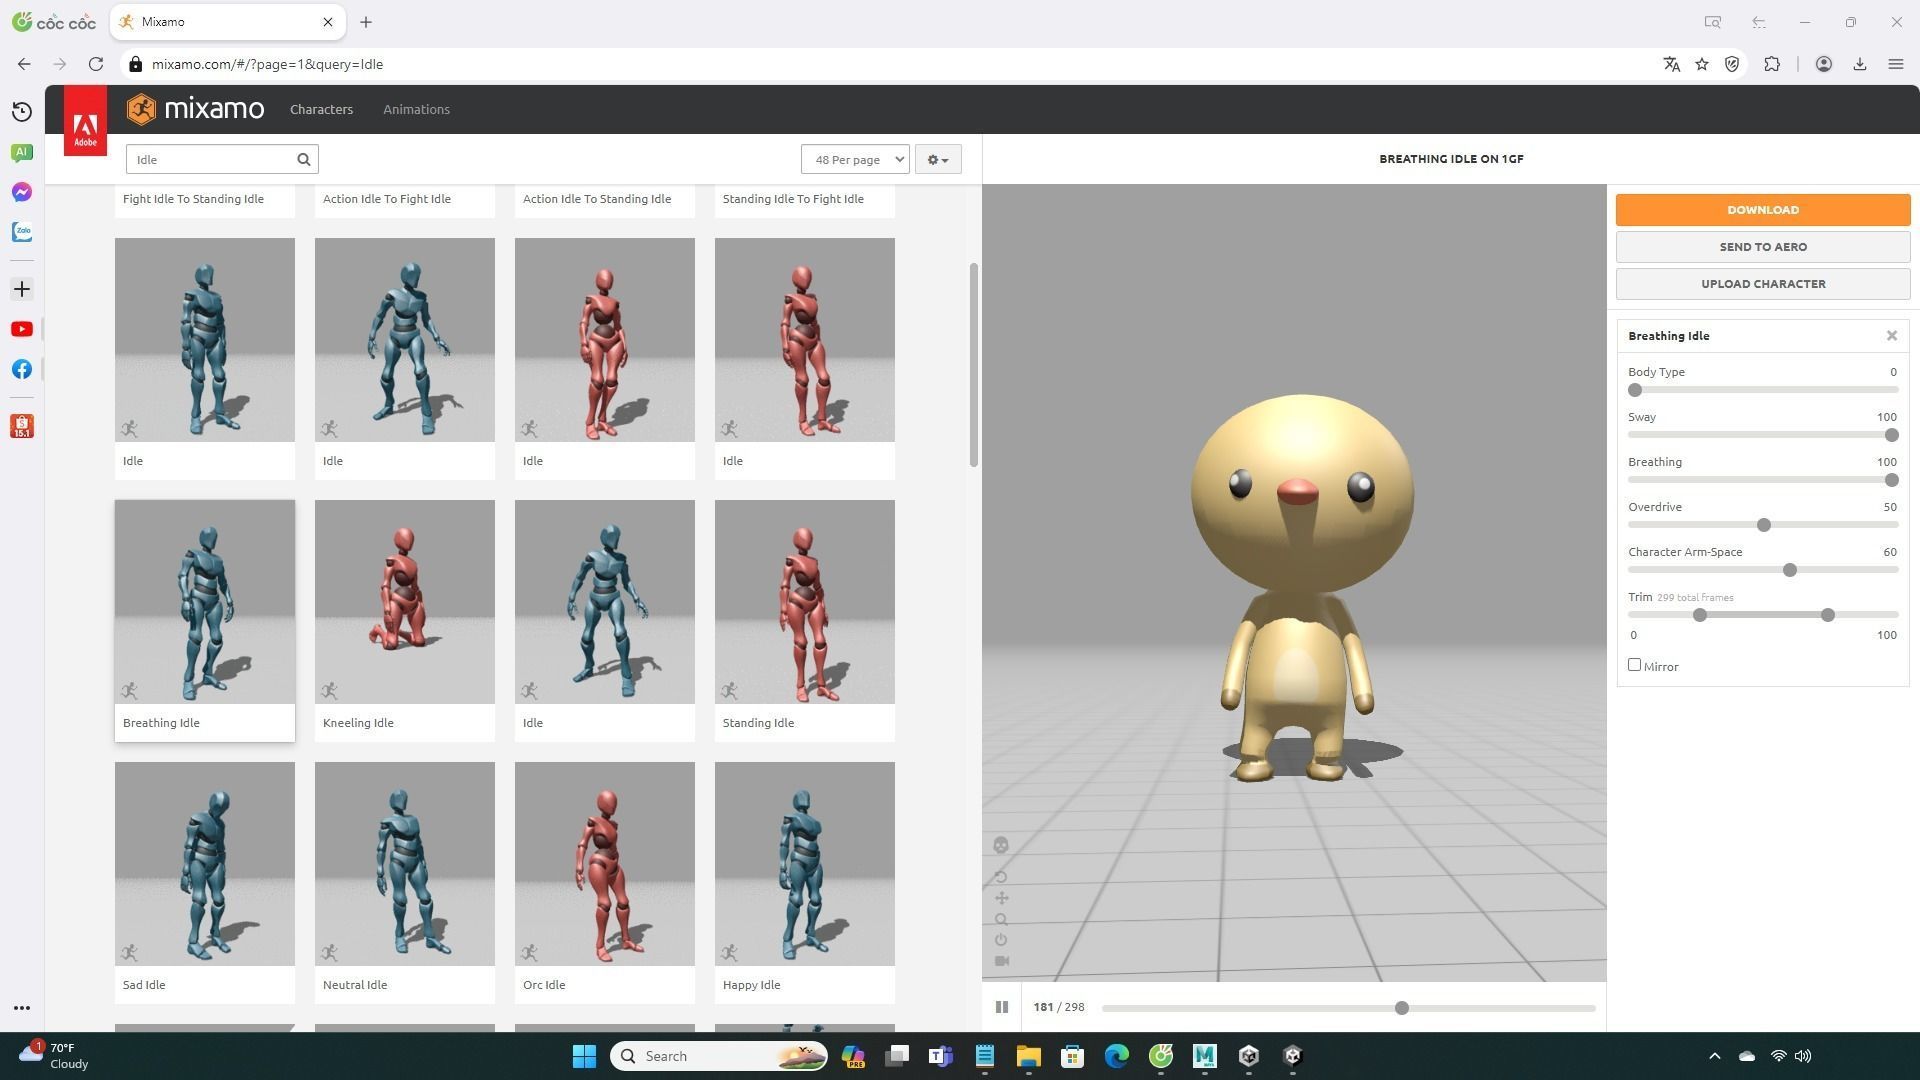1920x1080 pixels.
Task: Pause the animation playback
Action: [x=1001, y=1007]
